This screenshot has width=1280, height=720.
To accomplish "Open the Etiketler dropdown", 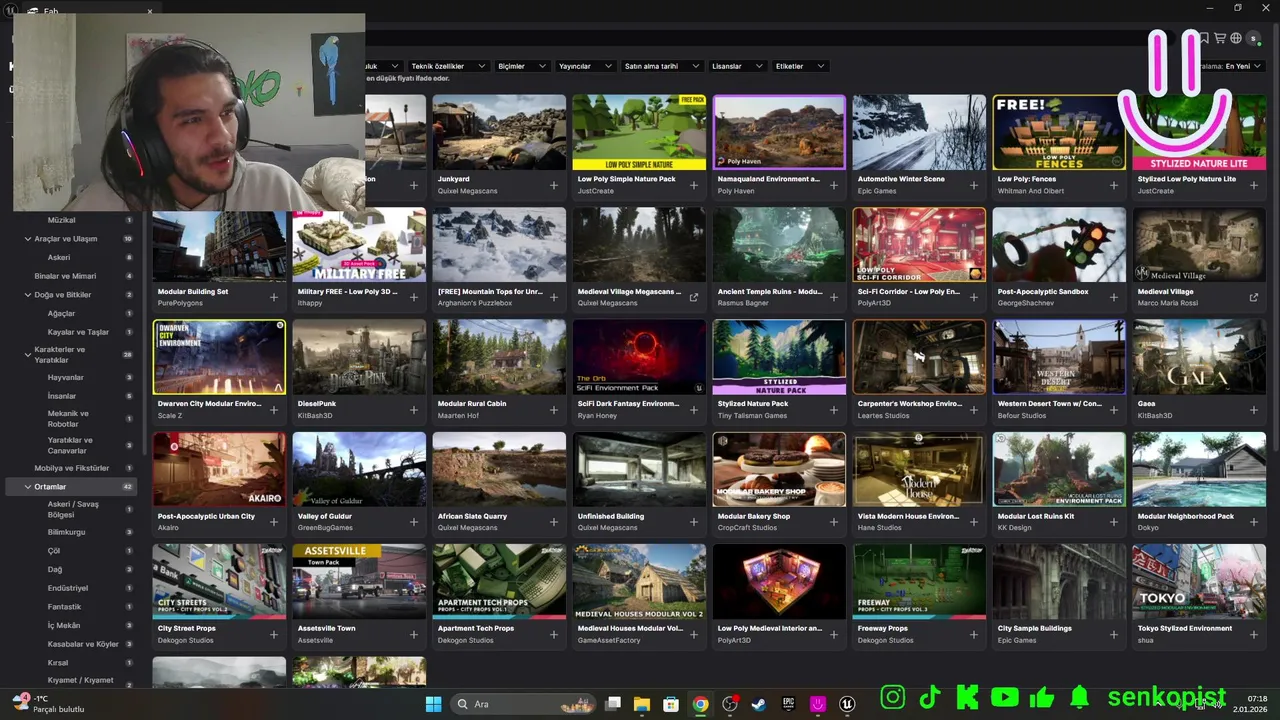I will coord(800,66).
